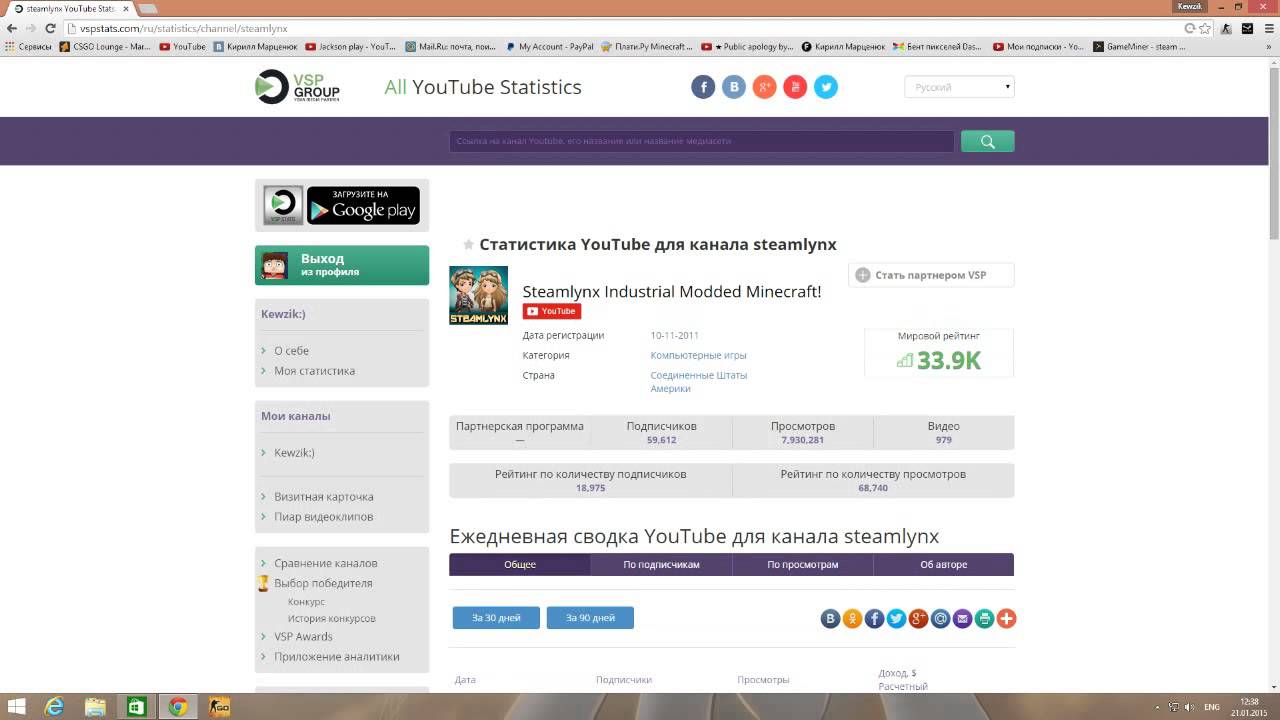Viewport: 1280px width, 720px height.
Task: Open the Google Play download badge
Action: (363, 205)
